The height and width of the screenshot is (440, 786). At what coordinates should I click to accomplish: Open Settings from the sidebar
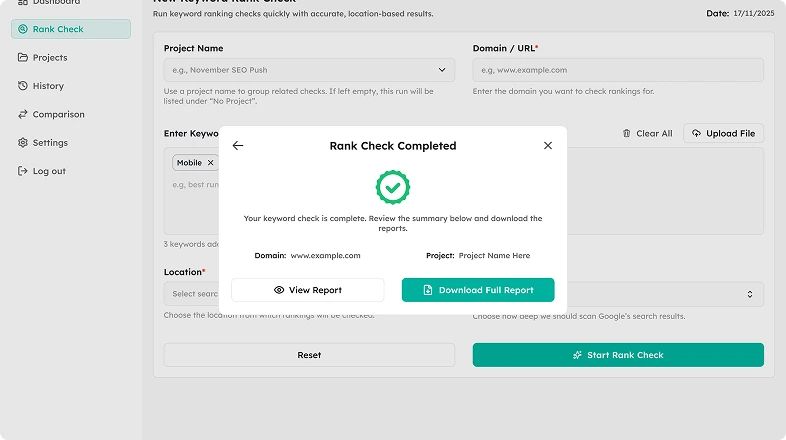(50, 143)
